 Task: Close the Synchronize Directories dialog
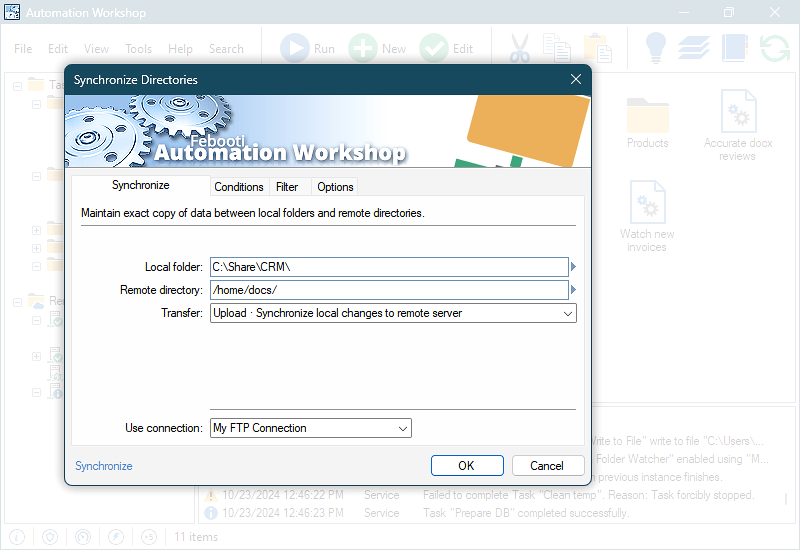pyautogui.click(x=576, y=79)
